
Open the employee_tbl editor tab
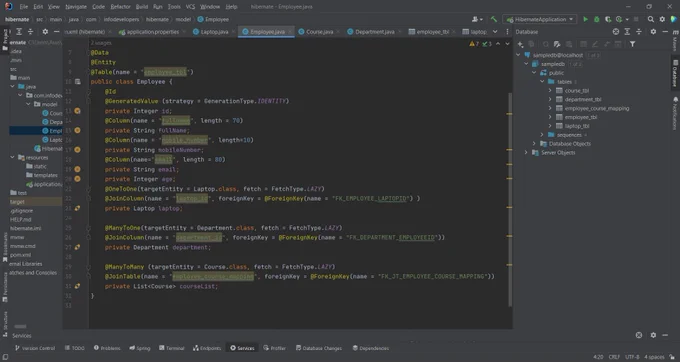432,32
